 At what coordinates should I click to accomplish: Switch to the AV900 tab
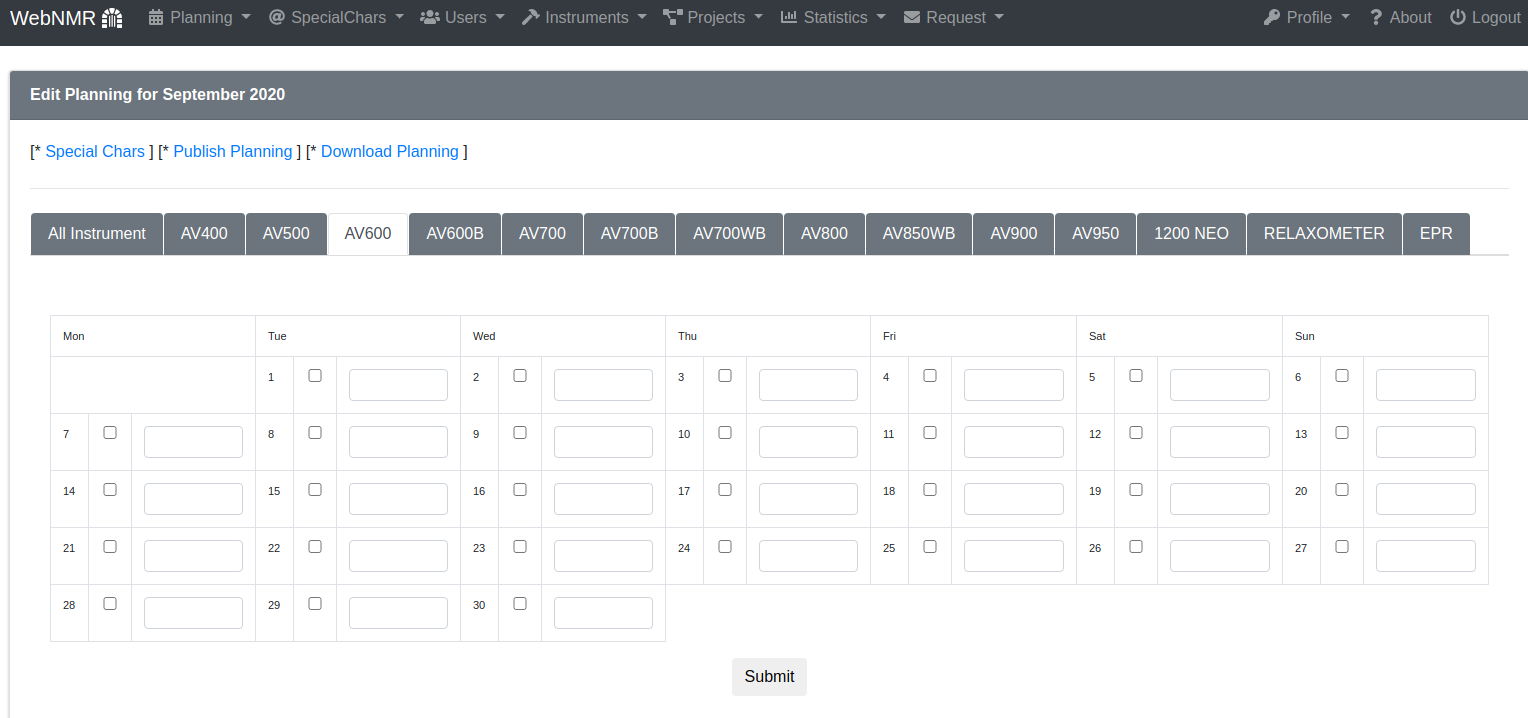[1014, 234]
